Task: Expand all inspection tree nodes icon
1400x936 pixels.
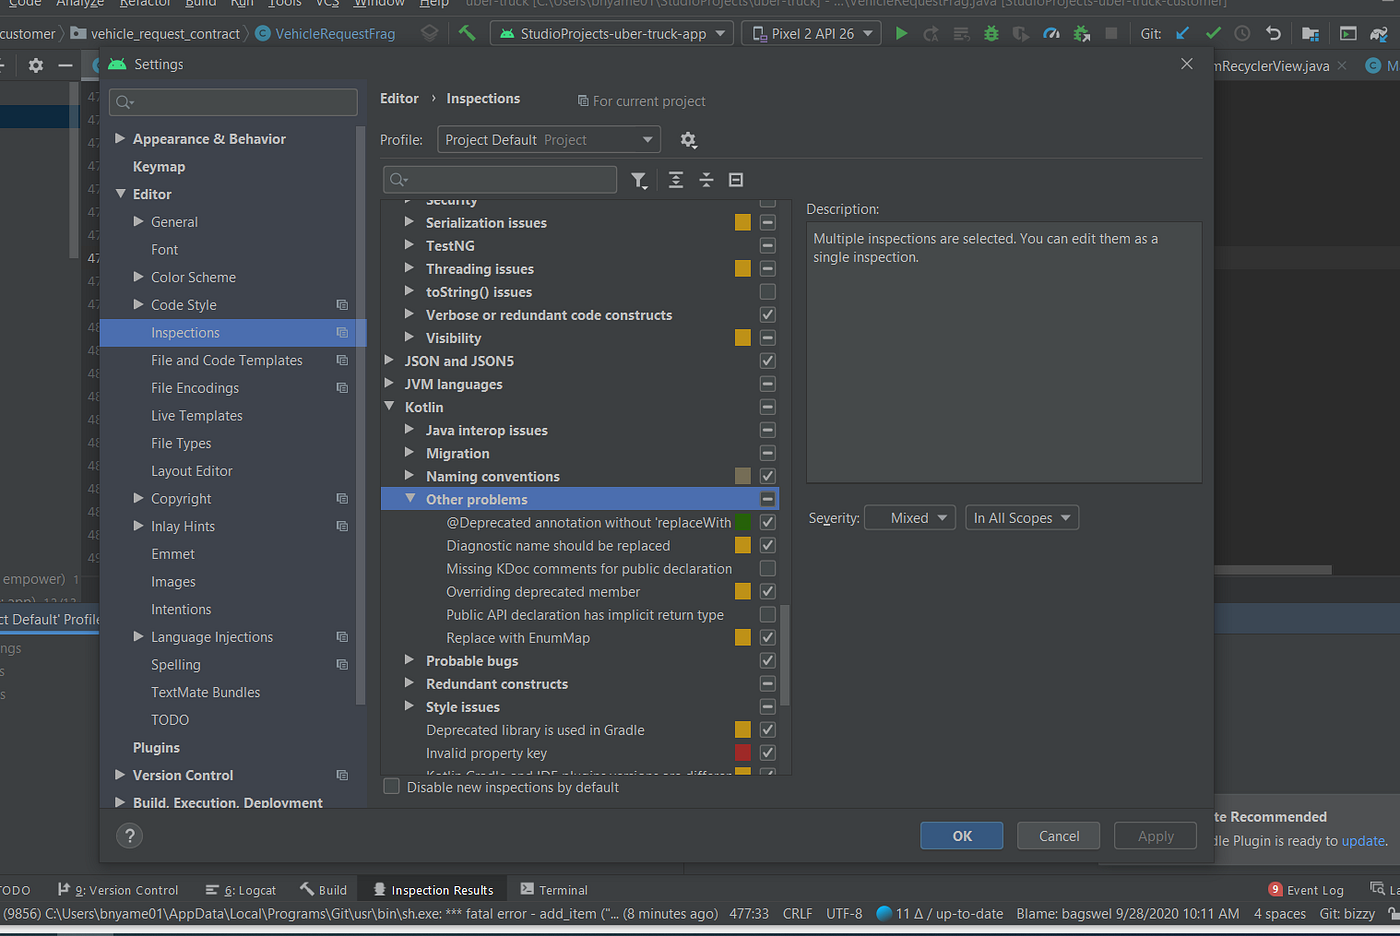Action: tap(675, 180)
